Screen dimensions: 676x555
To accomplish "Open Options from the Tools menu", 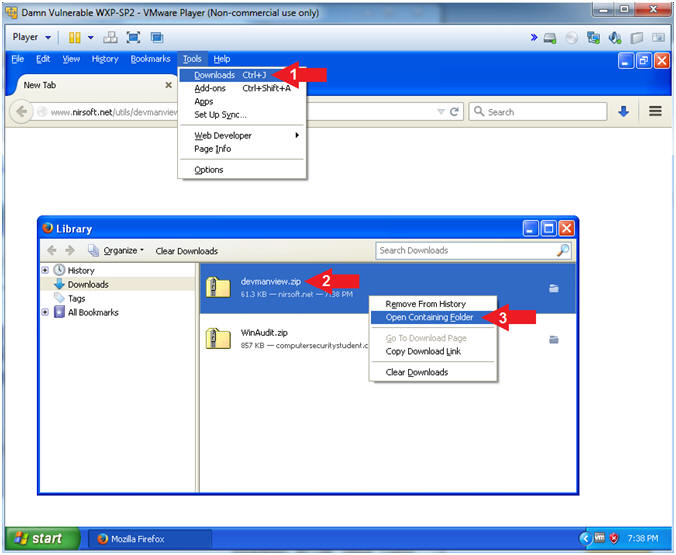I will (x=242, y=169).
